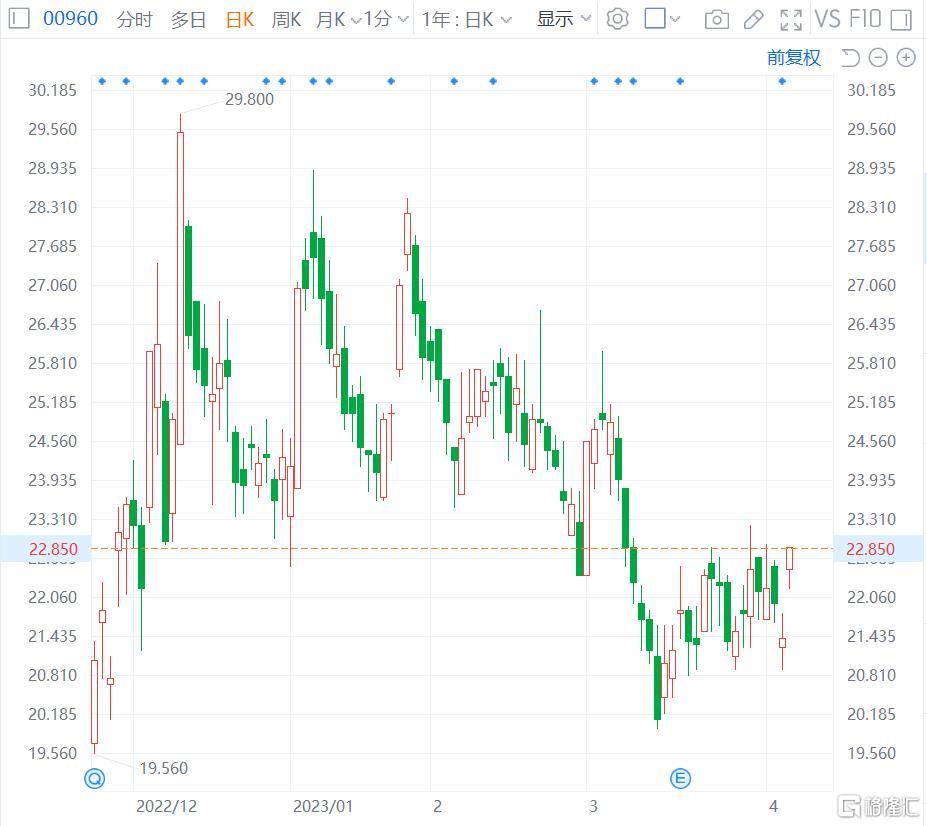927x826 pixels.
Task: Open the F10 company info button
Action: 864,19
